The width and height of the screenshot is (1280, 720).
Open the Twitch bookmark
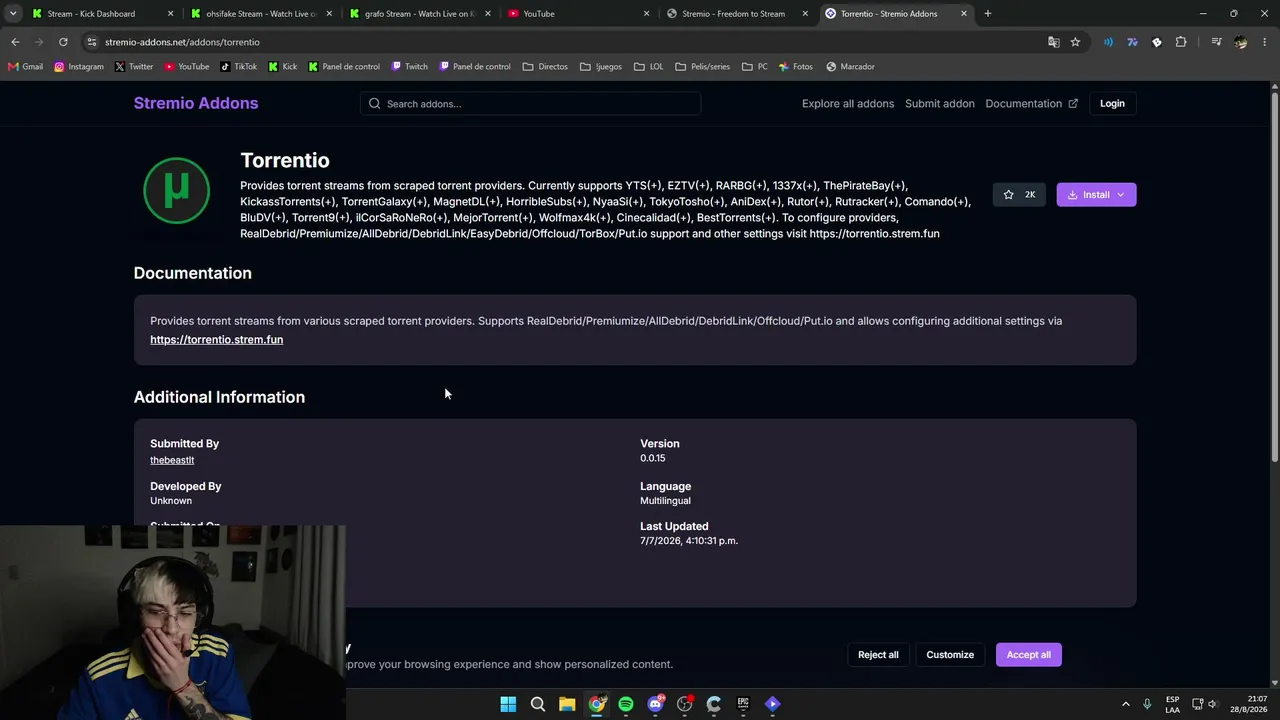tap(410, 67)
